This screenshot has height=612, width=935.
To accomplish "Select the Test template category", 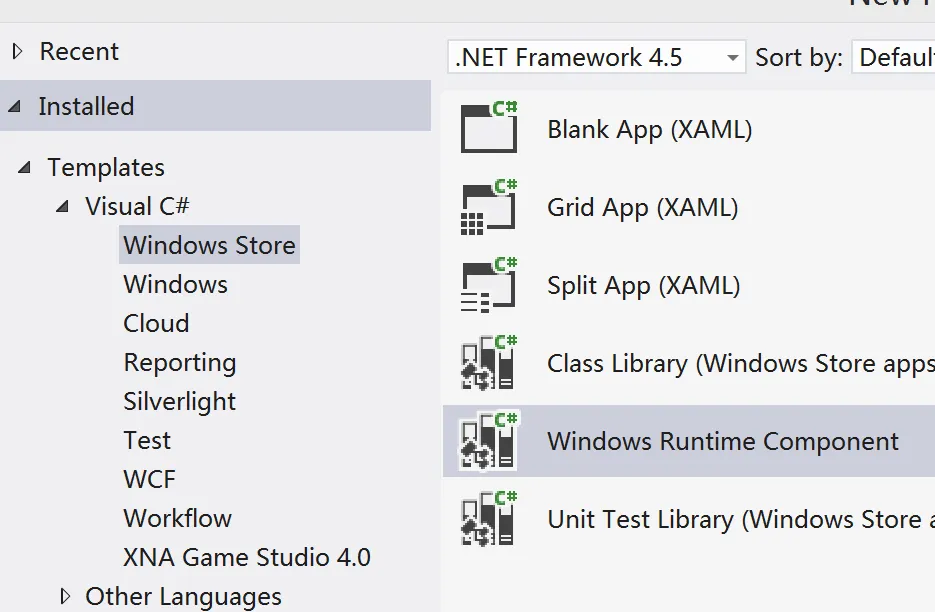I will click(x=147, y=440).
